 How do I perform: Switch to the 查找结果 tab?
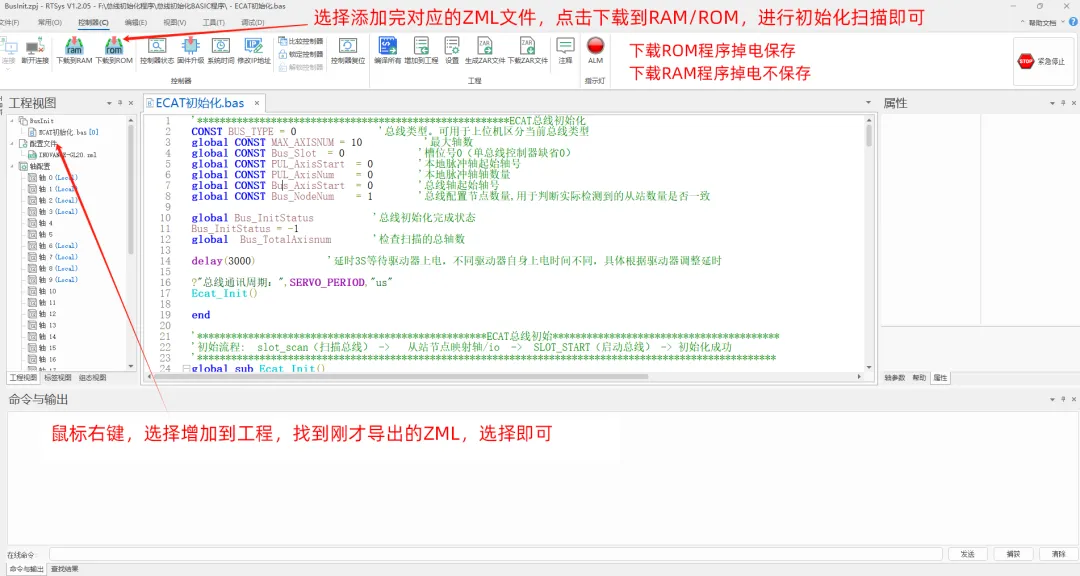pyautogui.click(x=65, y=569)
